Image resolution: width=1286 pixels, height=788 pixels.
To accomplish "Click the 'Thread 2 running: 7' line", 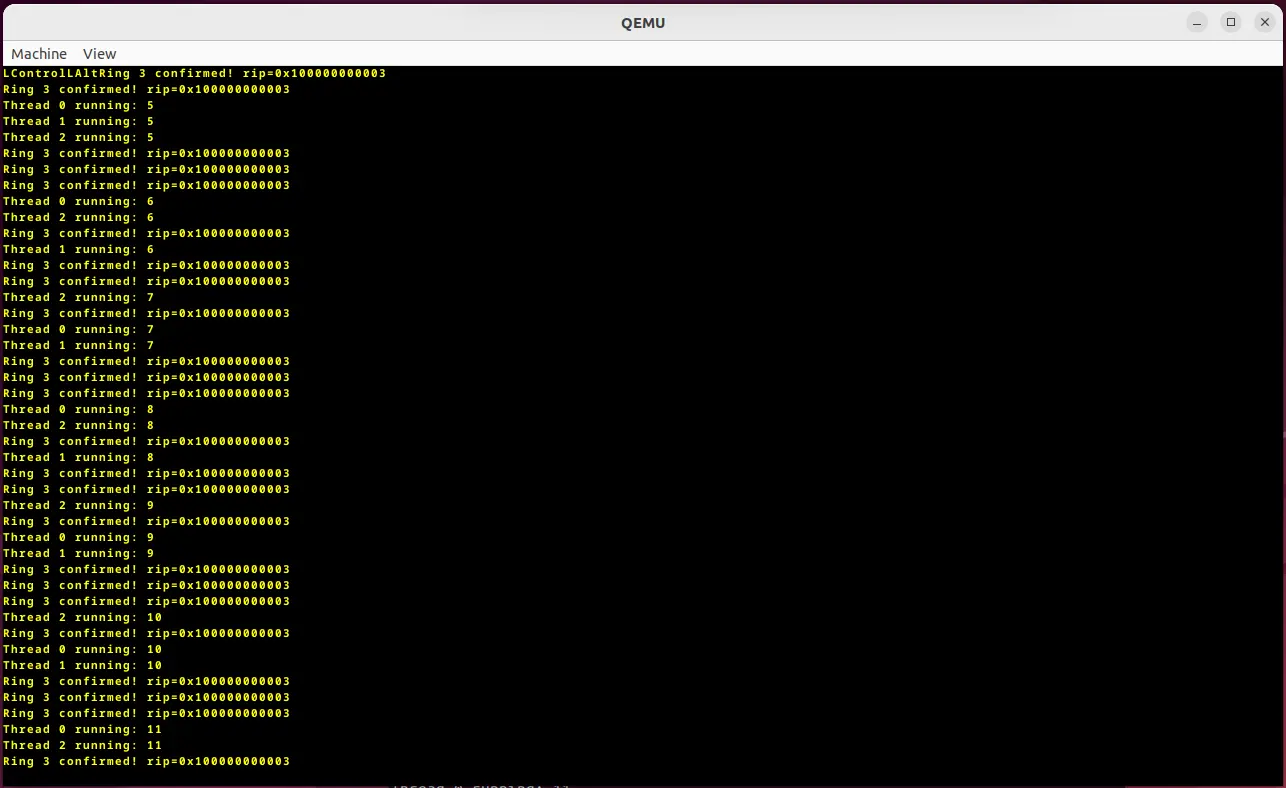I will pyautogui.click(x=78, y=298).
